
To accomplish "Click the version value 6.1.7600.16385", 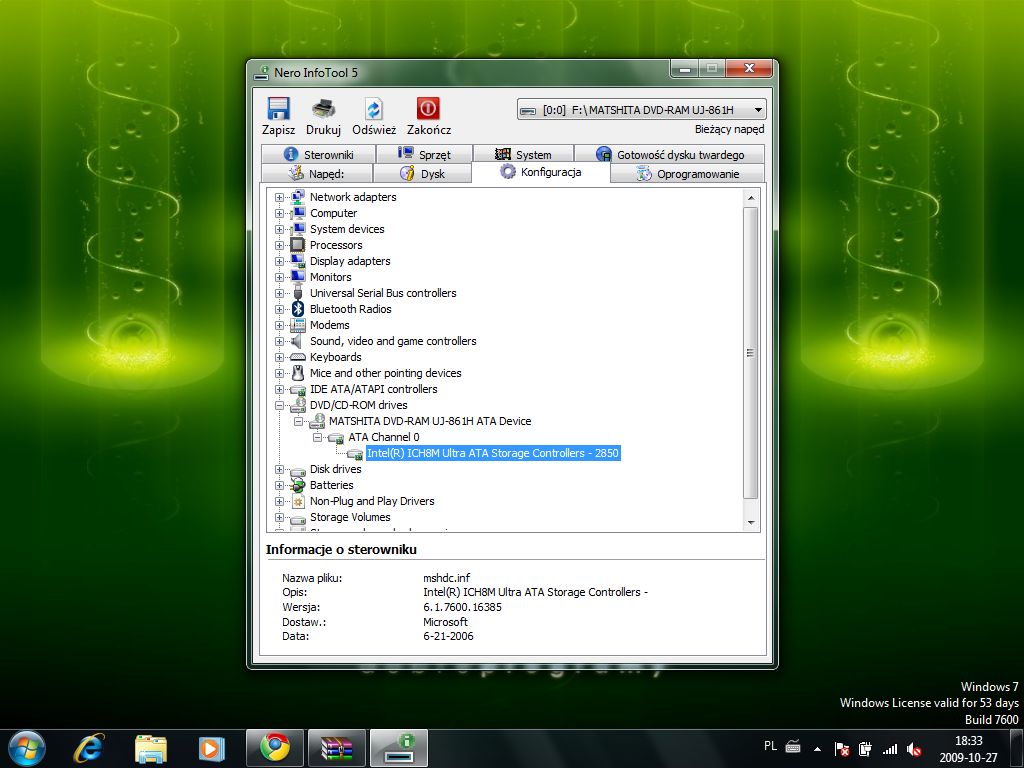I will [462, 607].
